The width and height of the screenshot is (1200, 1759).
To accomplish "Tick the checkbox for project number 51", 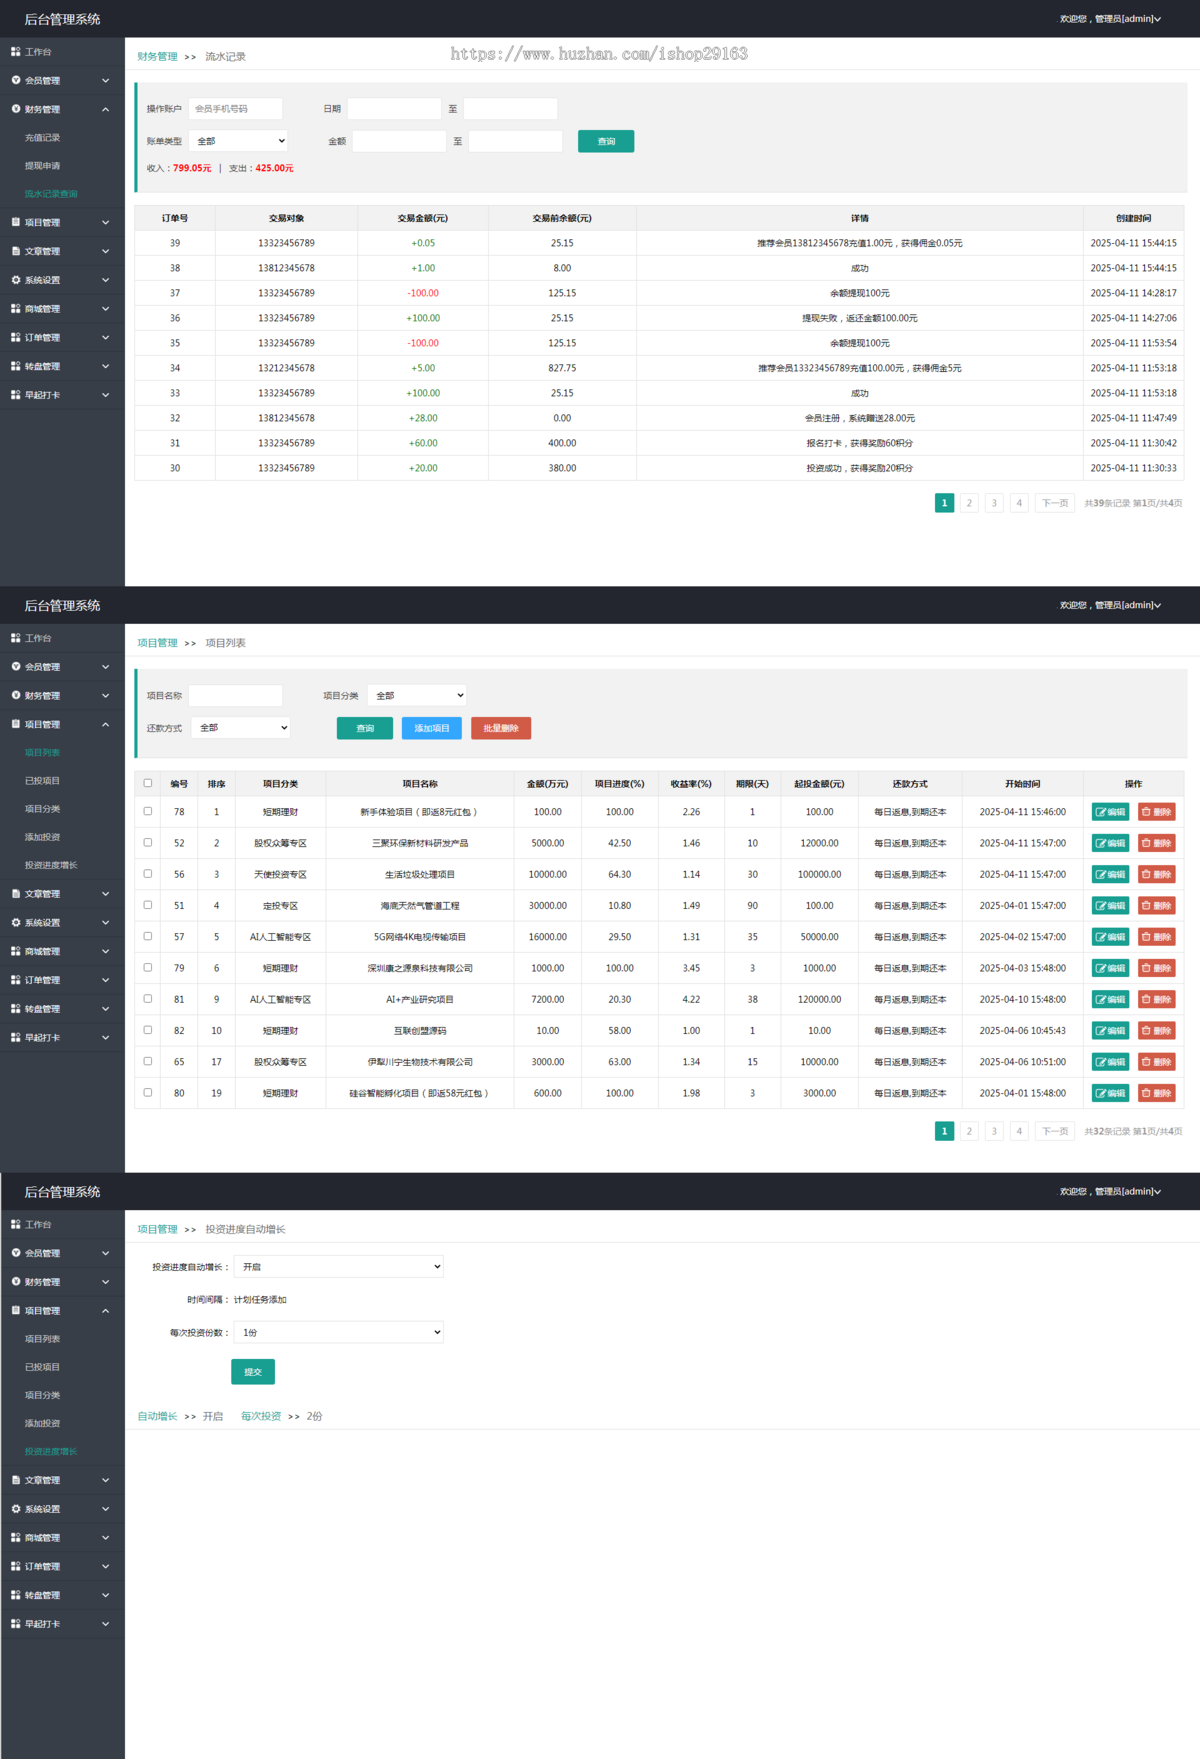I will pos(148,905).
